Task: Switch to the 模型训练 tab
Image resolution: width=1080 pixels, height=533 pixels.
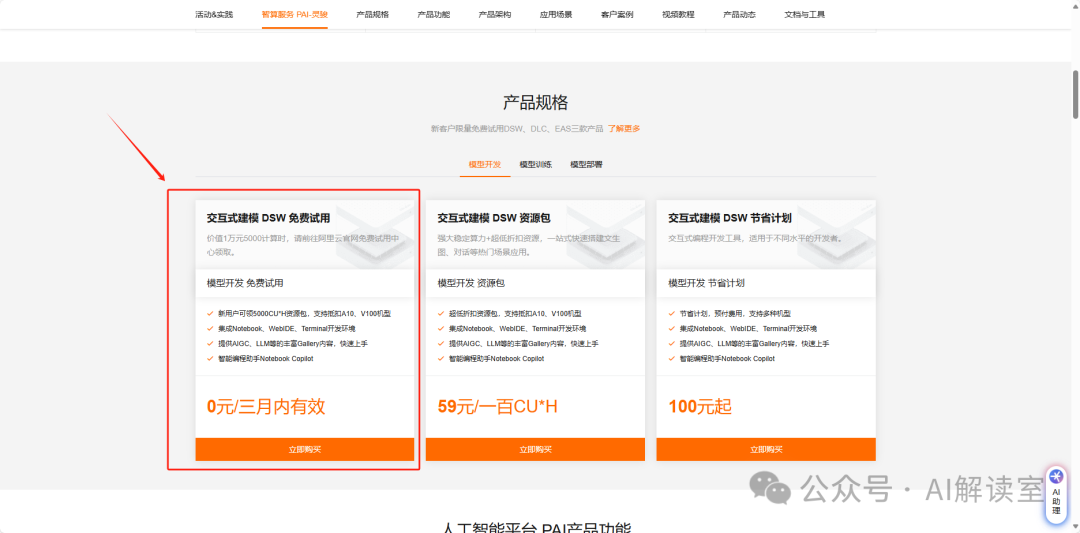Action: [536, 165]
